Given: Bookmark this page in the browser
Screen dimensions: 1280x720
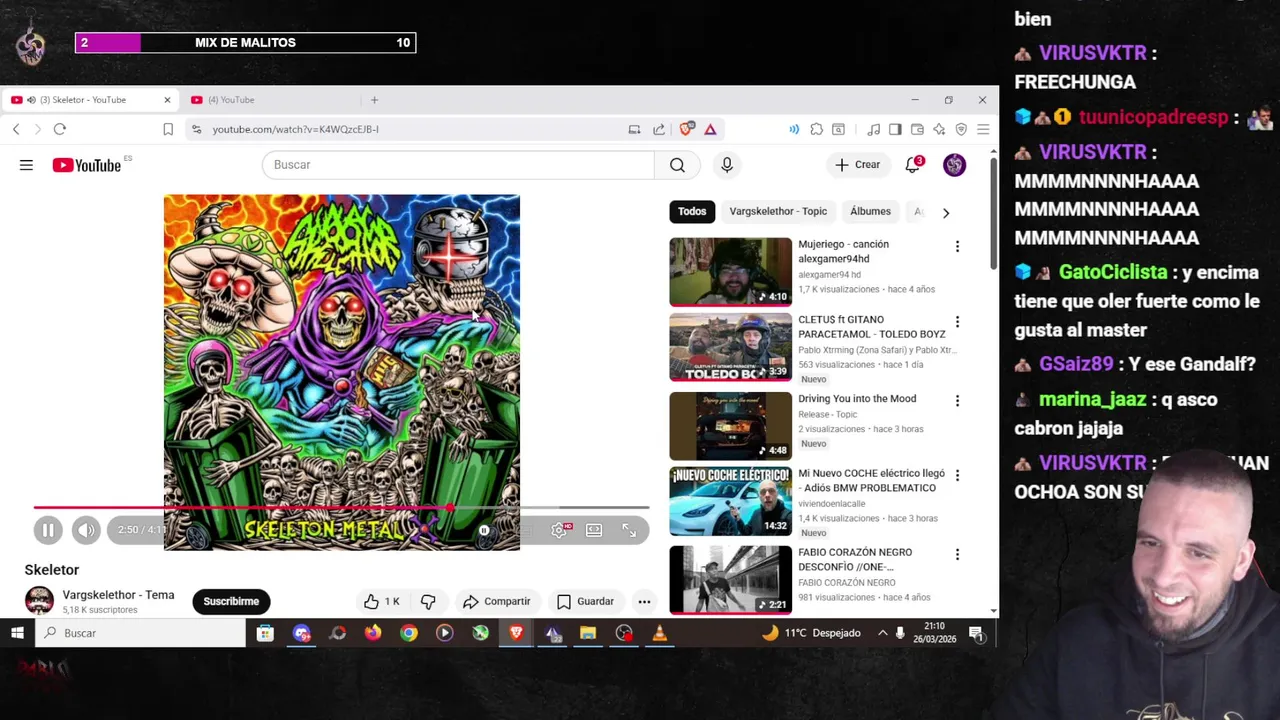Looking at the screenshot, I should [x=168, y=129].
